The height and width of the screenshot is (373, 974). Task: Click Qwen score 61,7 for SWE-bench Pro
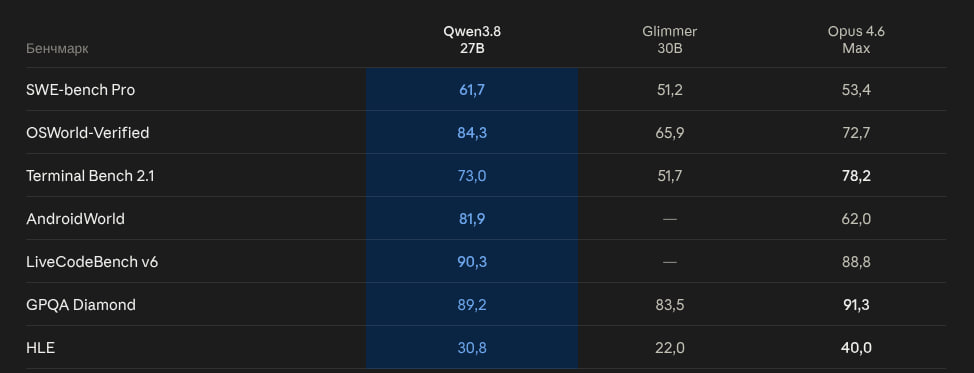pyautogui.click(x=472, y=90)
